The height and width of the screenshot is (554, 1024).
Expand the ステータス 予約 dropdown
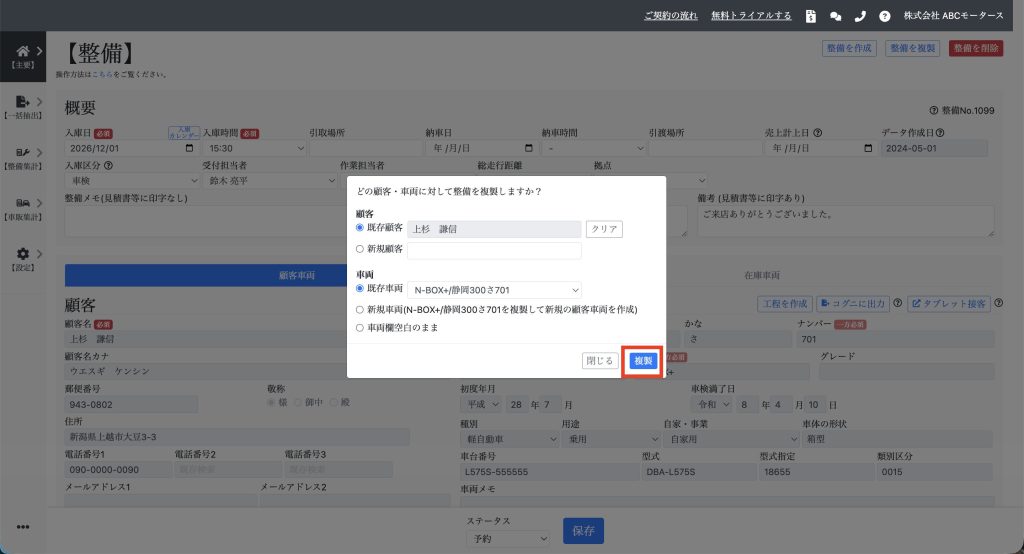coord(507,538)
